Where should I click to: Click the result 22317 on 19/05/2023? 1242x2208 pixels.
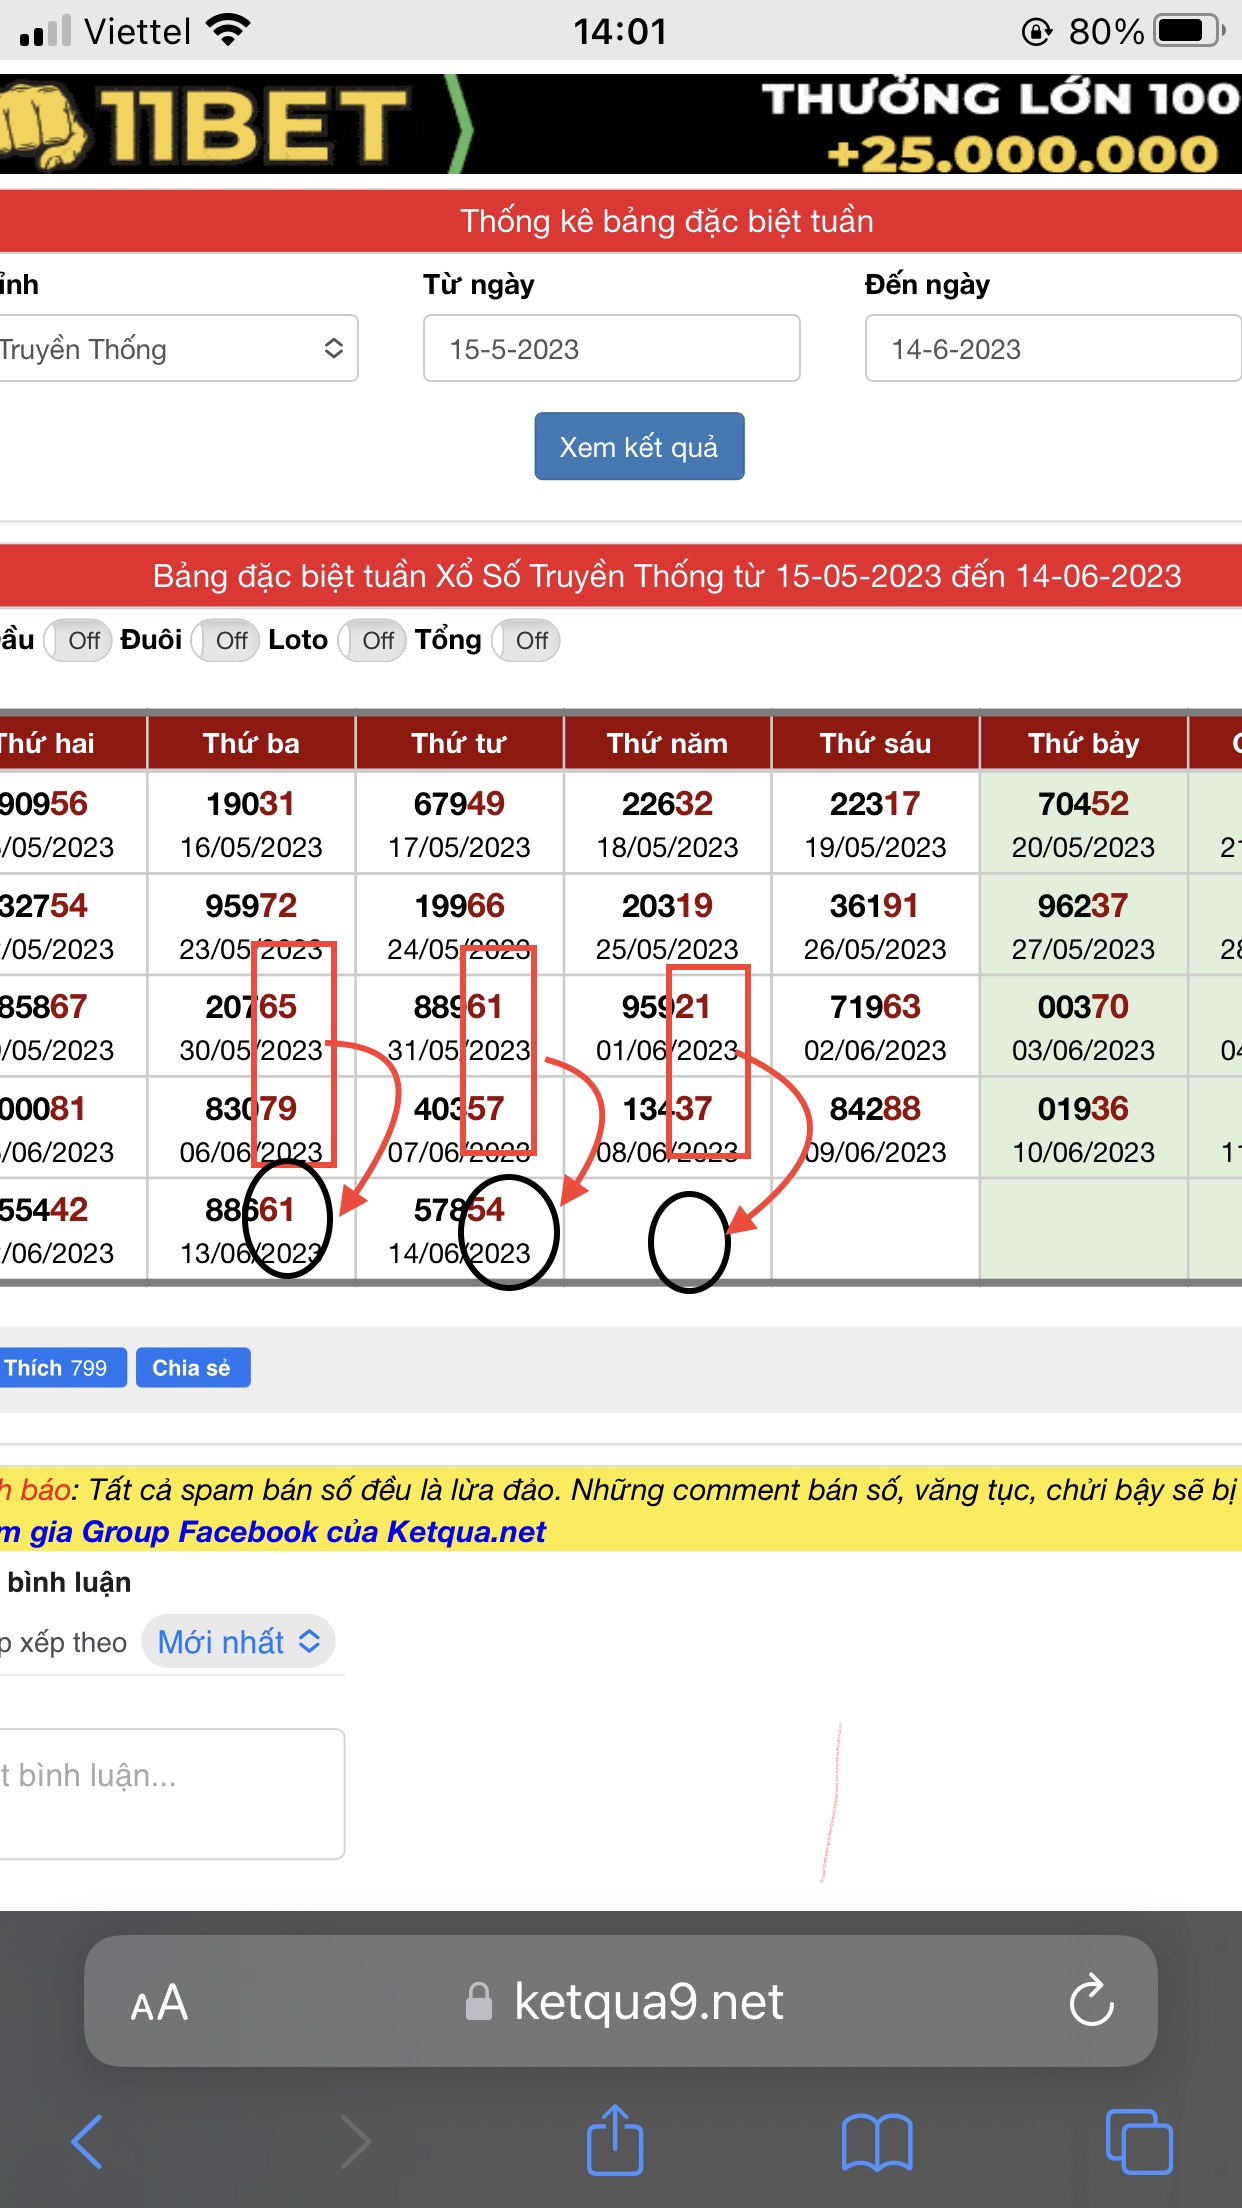875,803
